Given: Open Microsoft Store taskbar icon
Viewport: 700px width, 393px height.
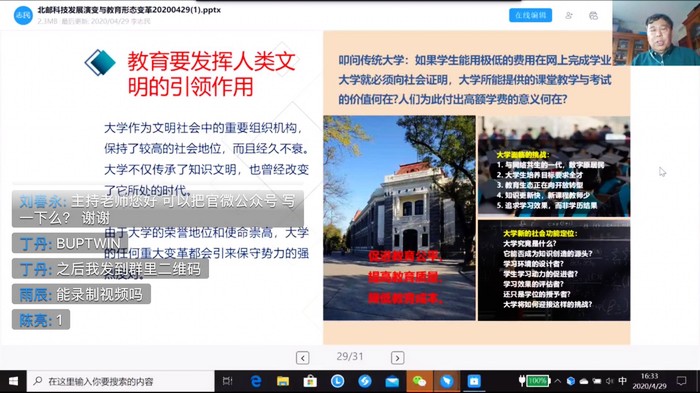Looking at the screenshot, I should tap(310, 381).
